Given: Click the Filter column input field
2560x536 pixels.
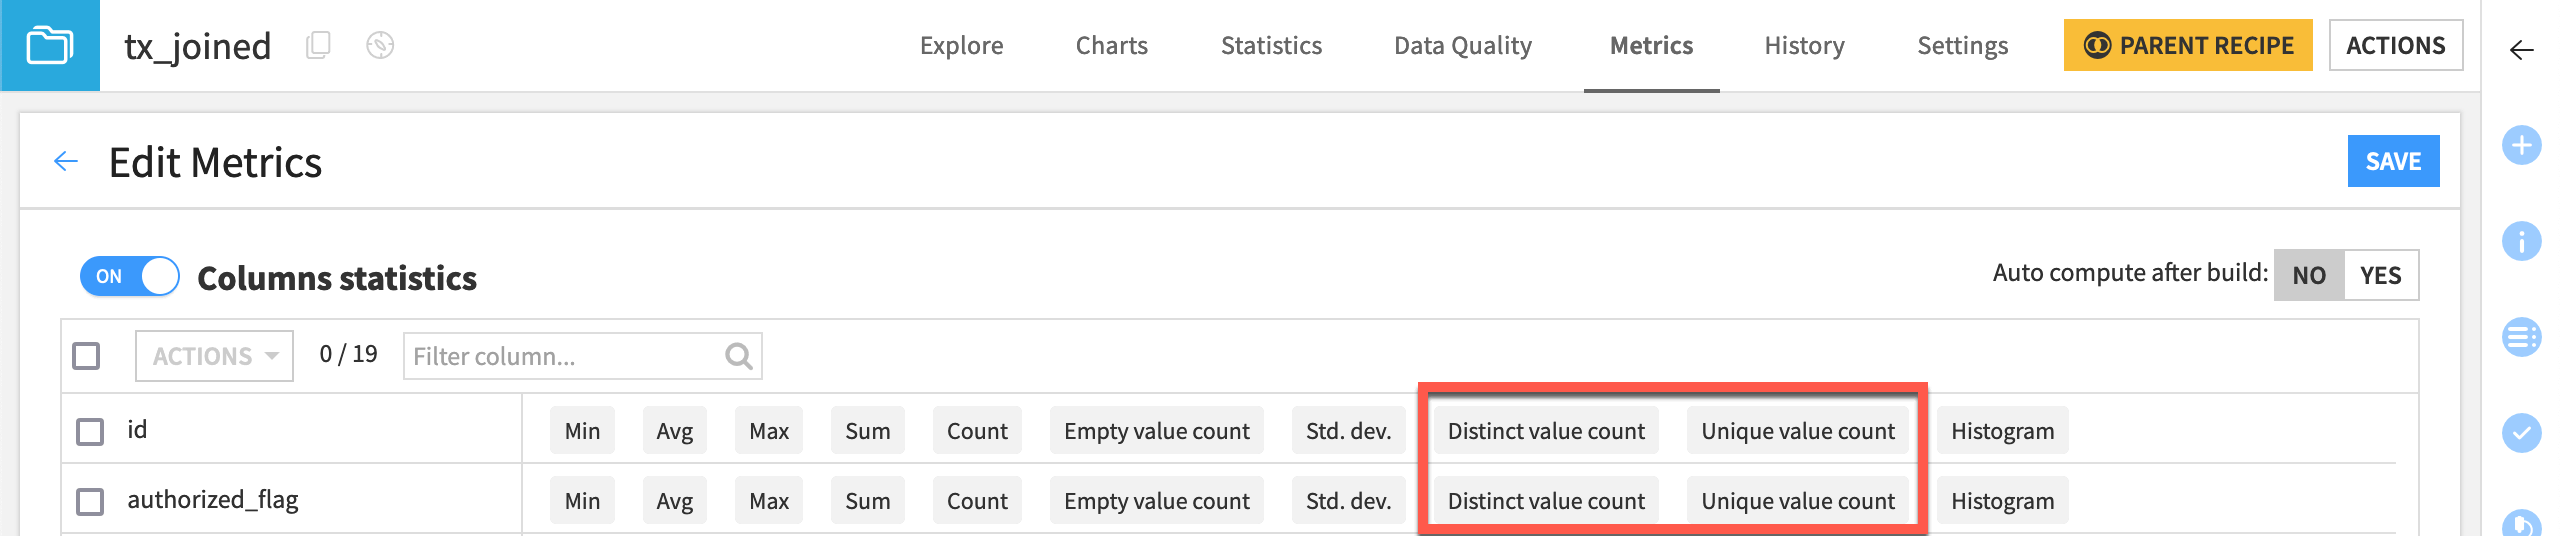Looking at the screenshot, I should [x=582, y=356].
